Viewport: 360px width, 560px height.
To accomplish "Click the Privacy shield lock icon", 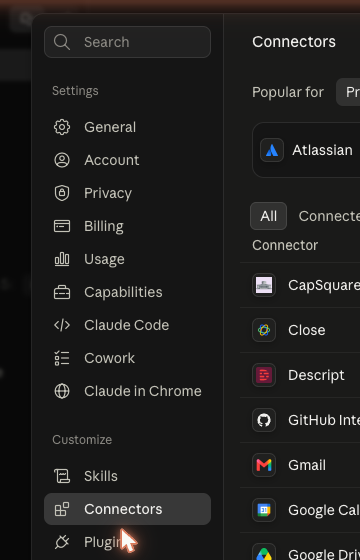I will point(62,193).
